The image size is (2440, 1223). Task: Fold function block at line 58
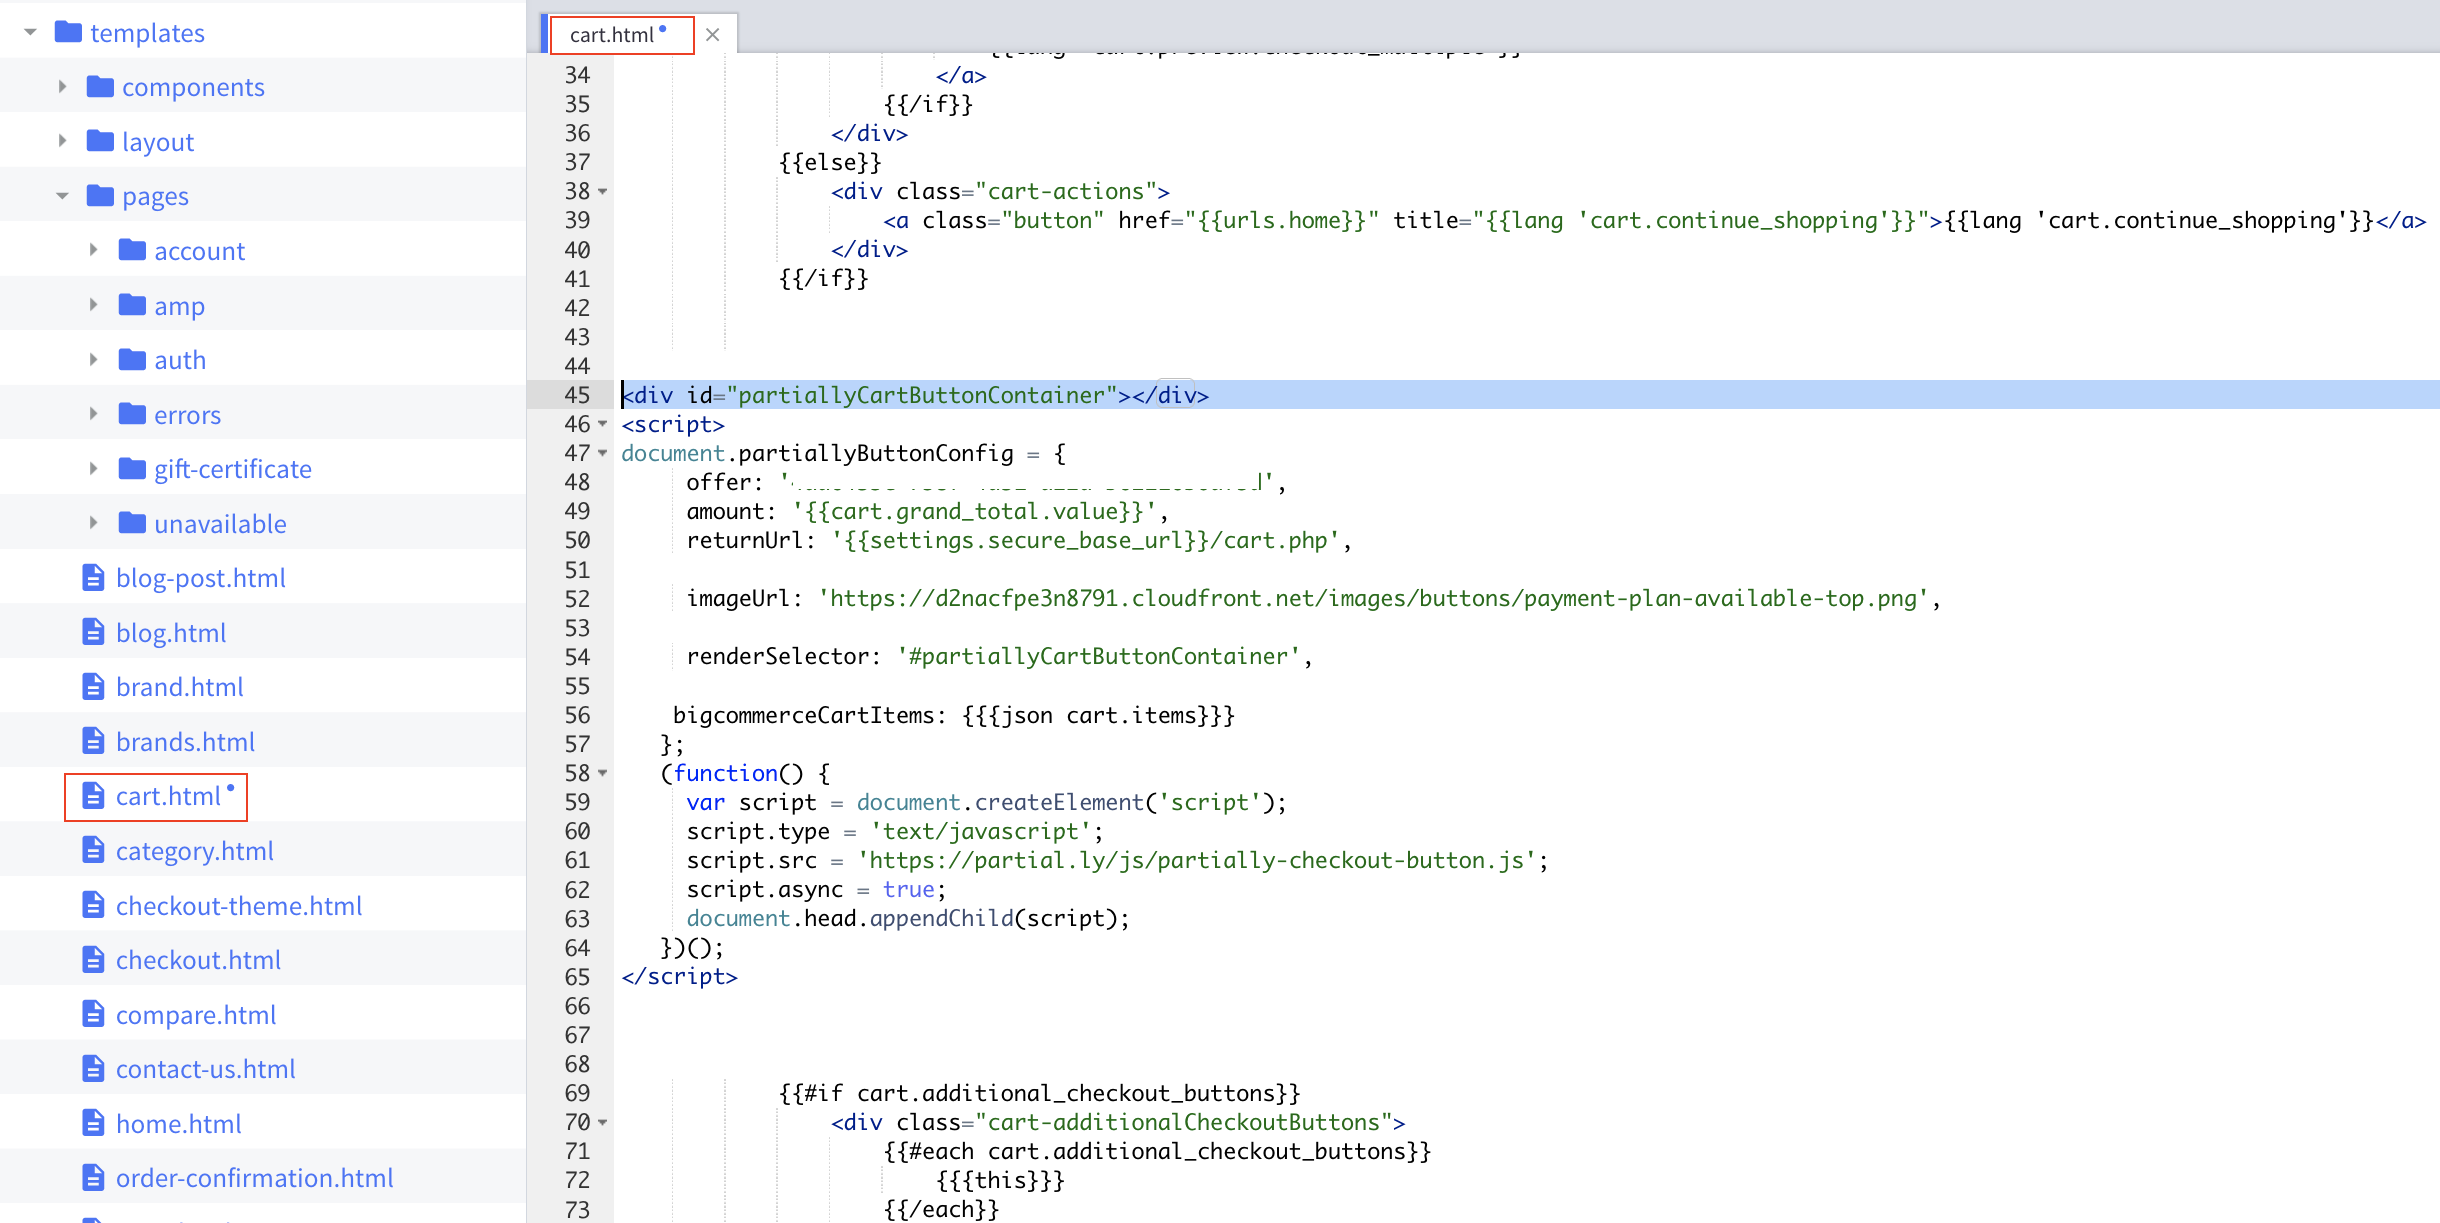coord(603,773)
